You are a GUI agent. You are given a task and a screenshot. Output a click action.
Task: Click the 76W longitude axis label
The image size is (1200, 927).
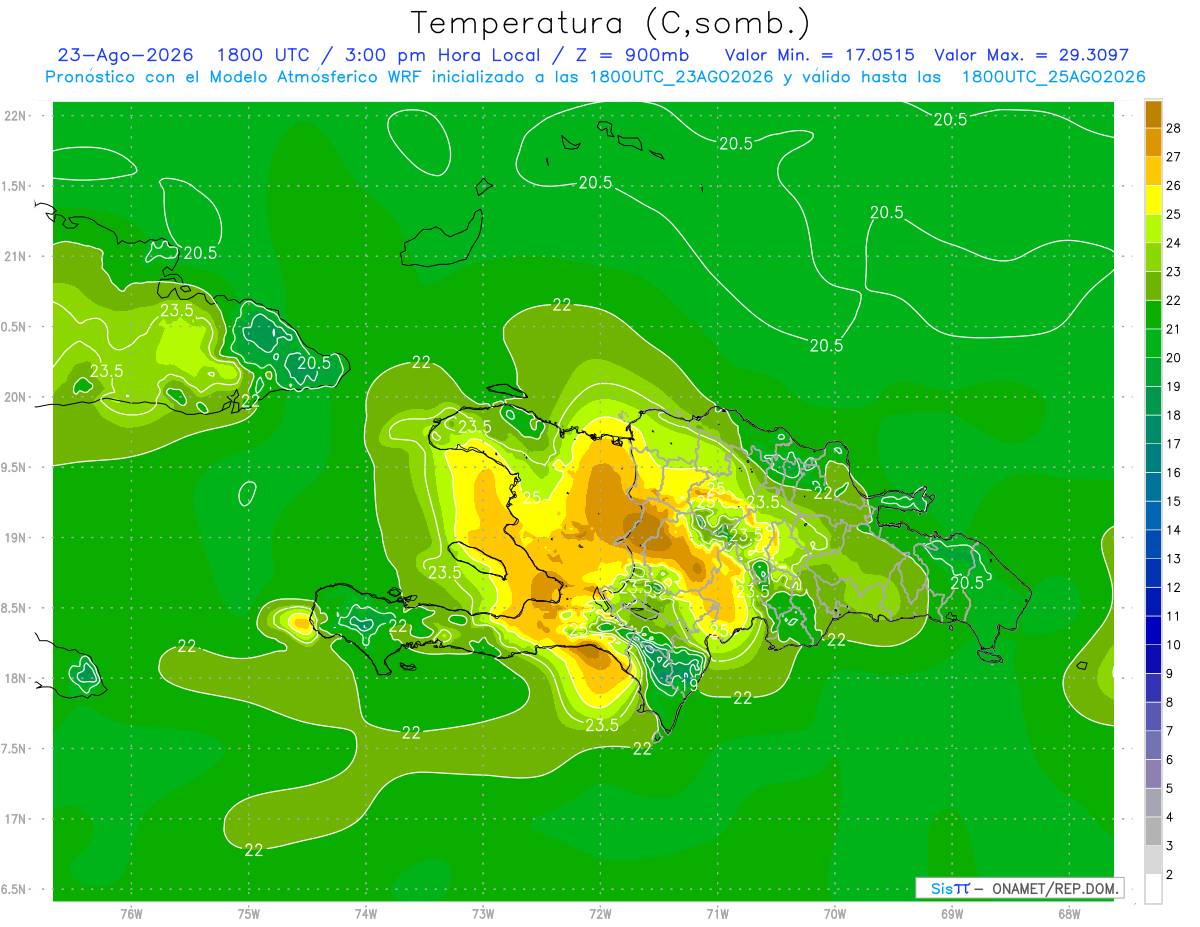click(131, 914)
